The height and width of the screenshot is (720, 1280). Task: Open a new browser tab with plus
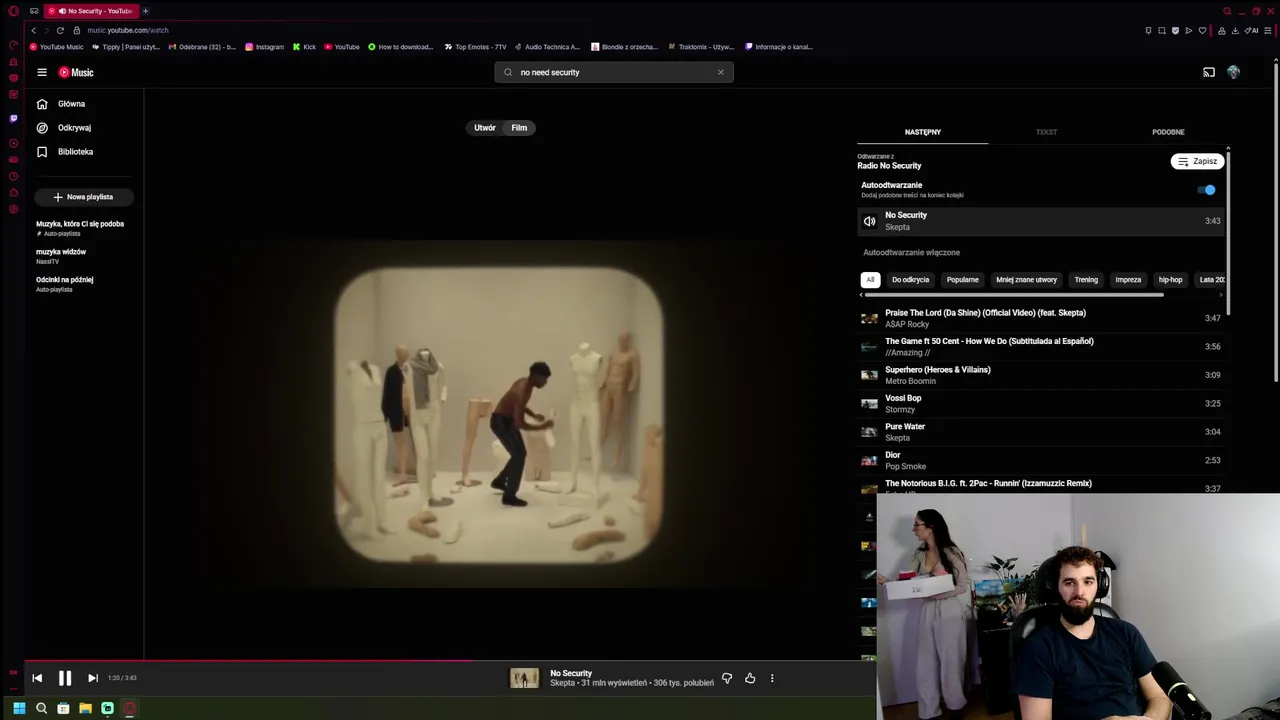[145, 11]
